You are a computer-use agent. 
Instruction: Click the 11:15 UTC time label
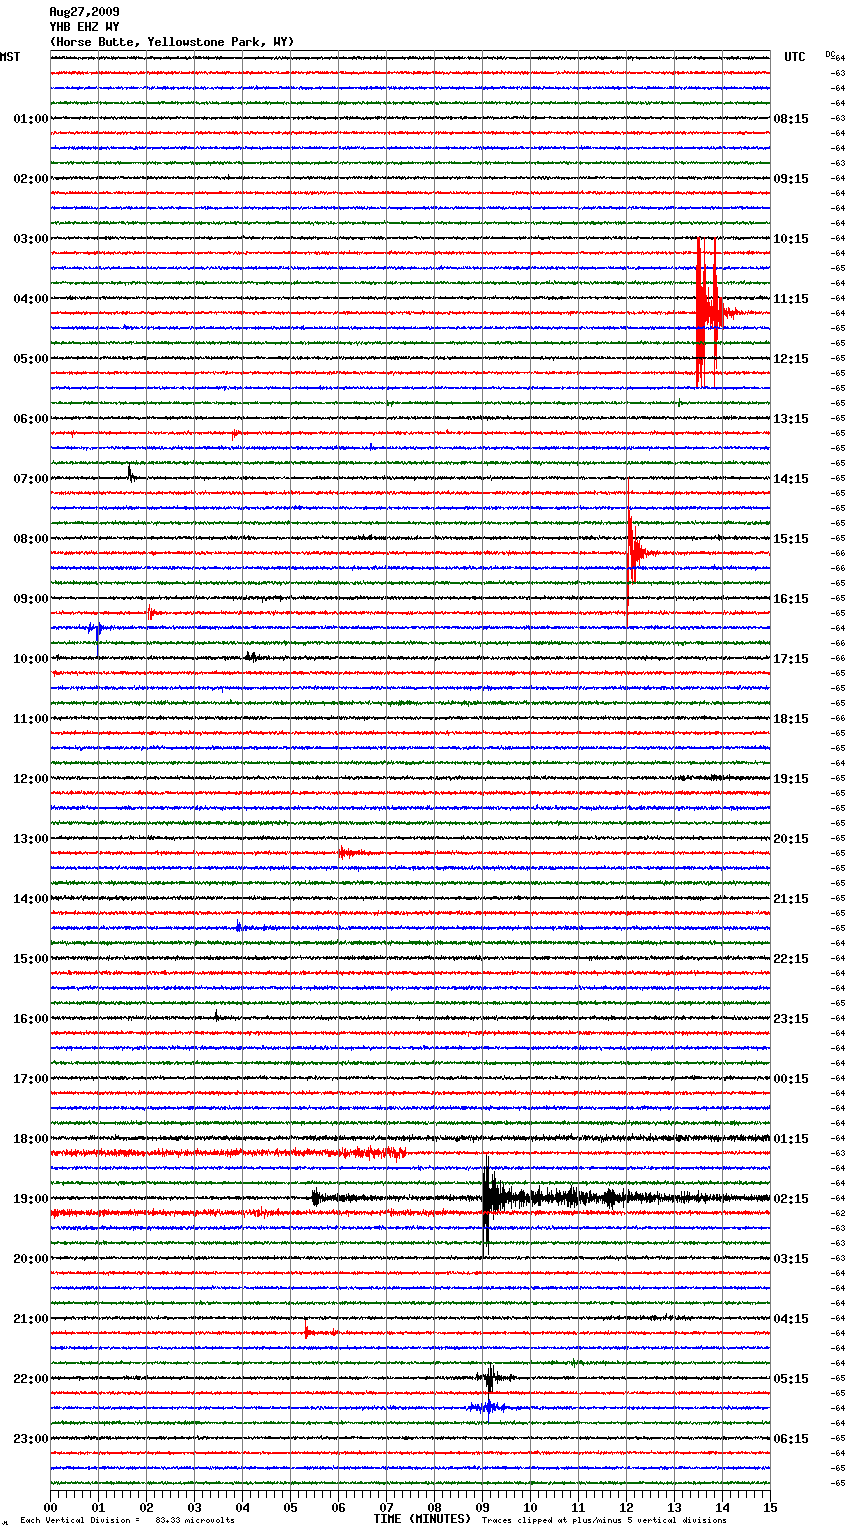click(791, 299)
